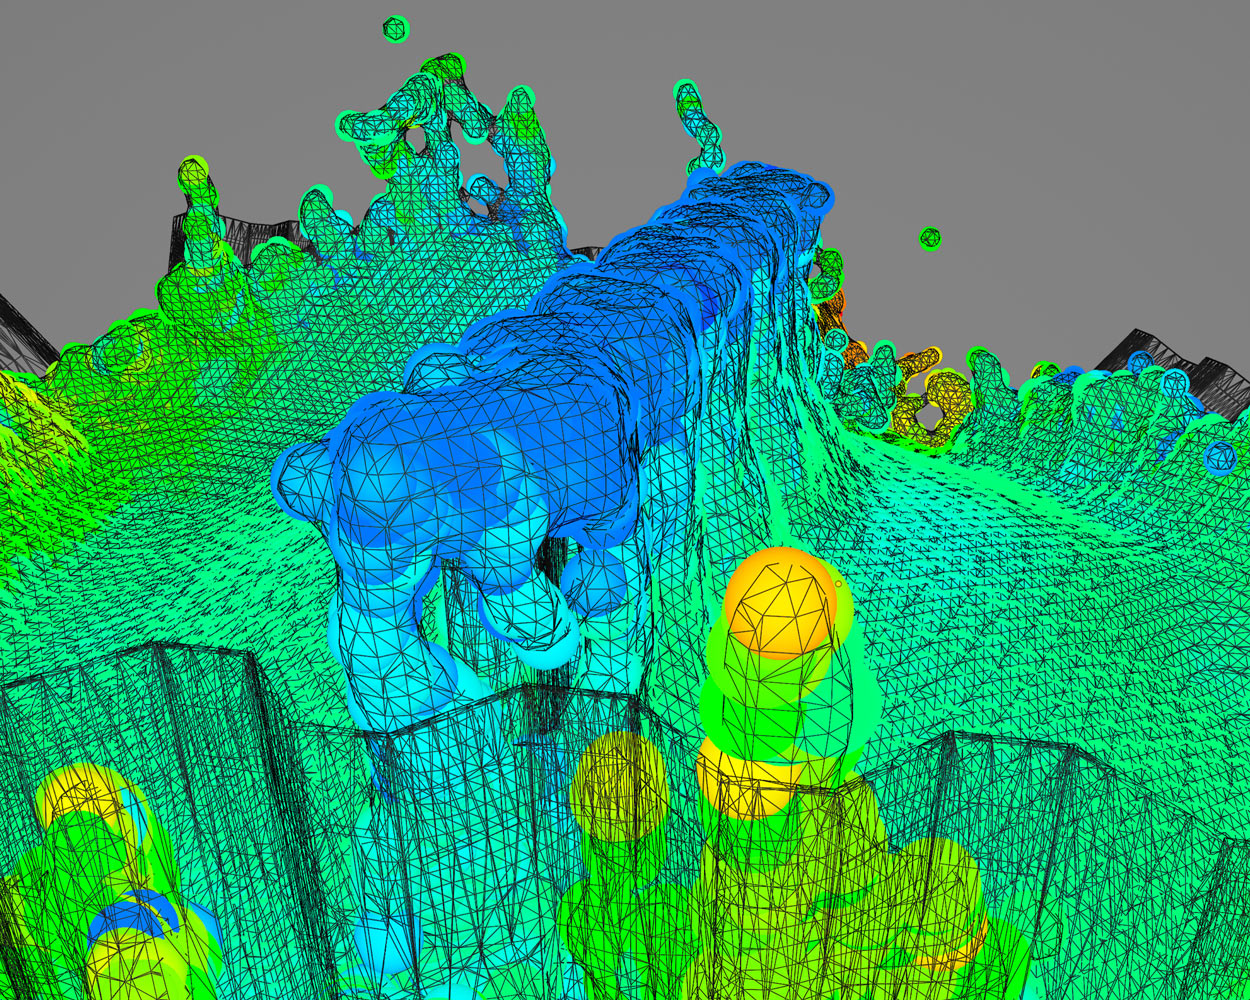The height and width of the screenshot is (1000, 1250).
Task: Click the blue sphere at far right edge
Action: [x=1220, y=457]
